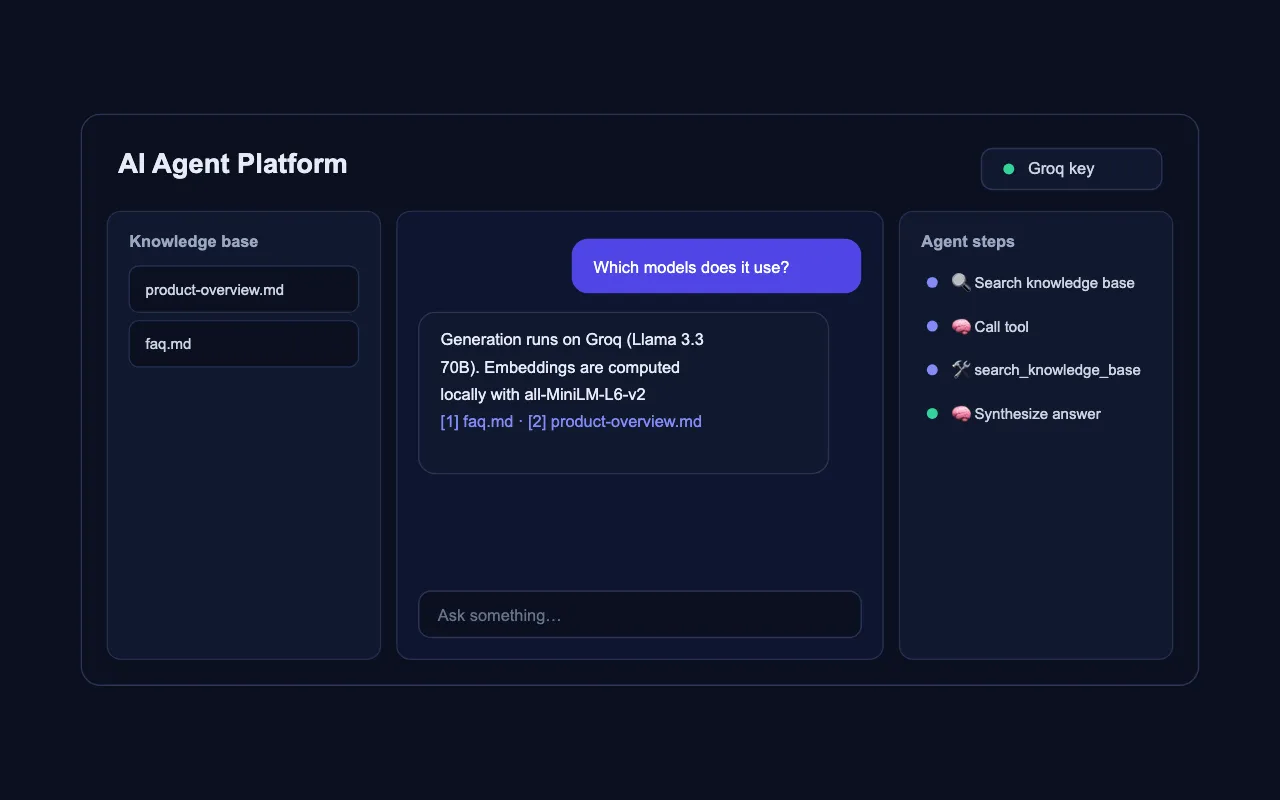Image resolution: width=1280 pixels, height=800 pixels.
Task: Select the Search knowledge base step label
Action: coord(1054,283)
